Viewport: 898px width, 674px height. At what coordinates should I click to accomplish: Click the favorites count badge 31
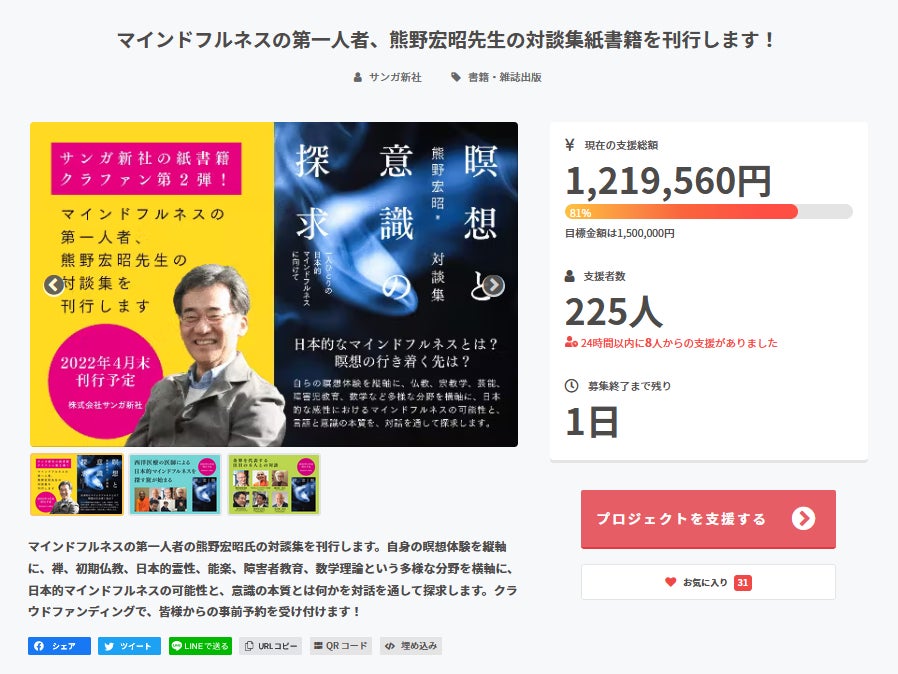(x=743, y=582)
